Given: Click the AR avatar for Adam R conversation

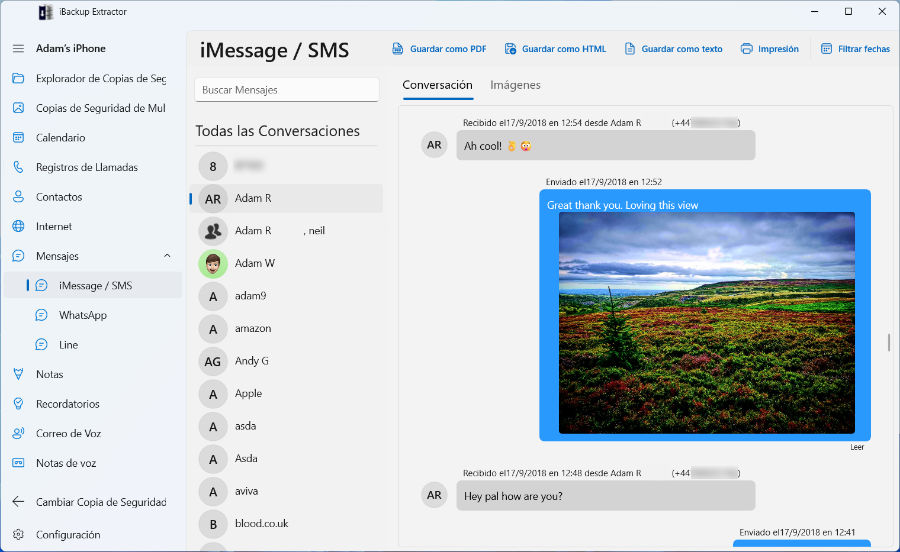Looking at the screenshot, I should click(213, 199).
